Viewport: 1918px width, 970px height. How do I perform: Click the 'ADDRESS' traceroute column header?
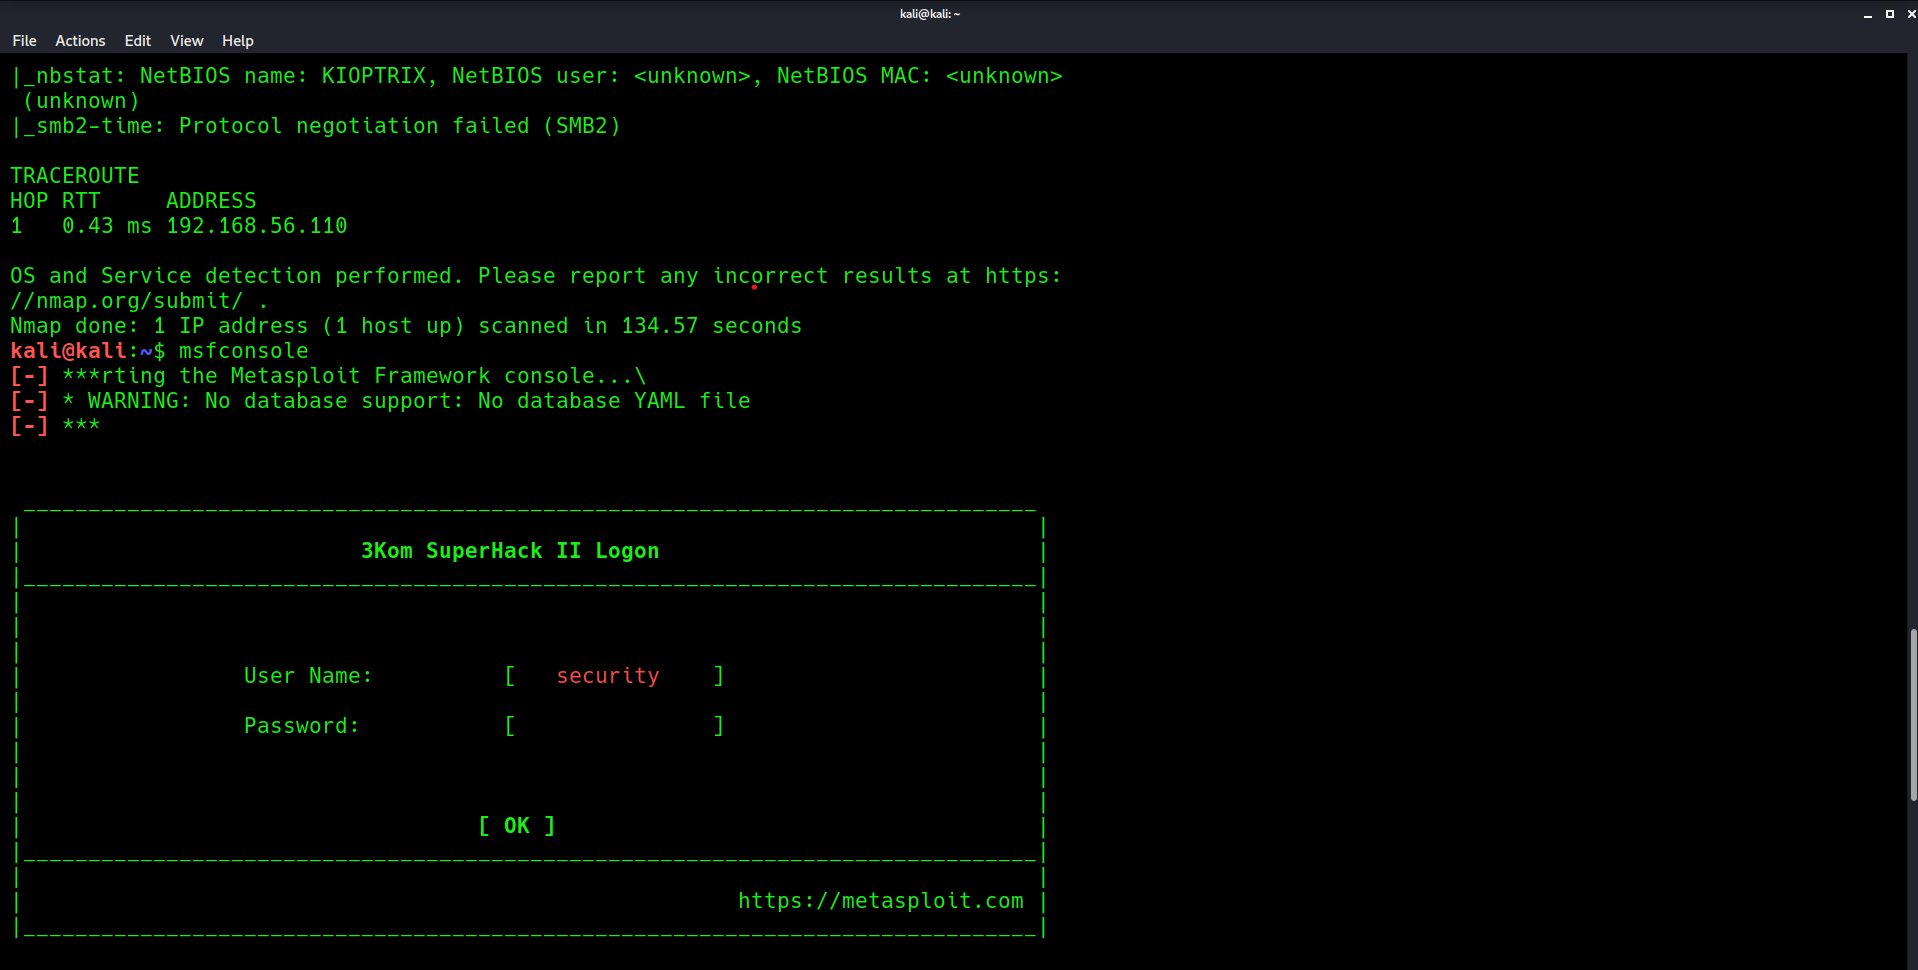(x=211, y=201)
